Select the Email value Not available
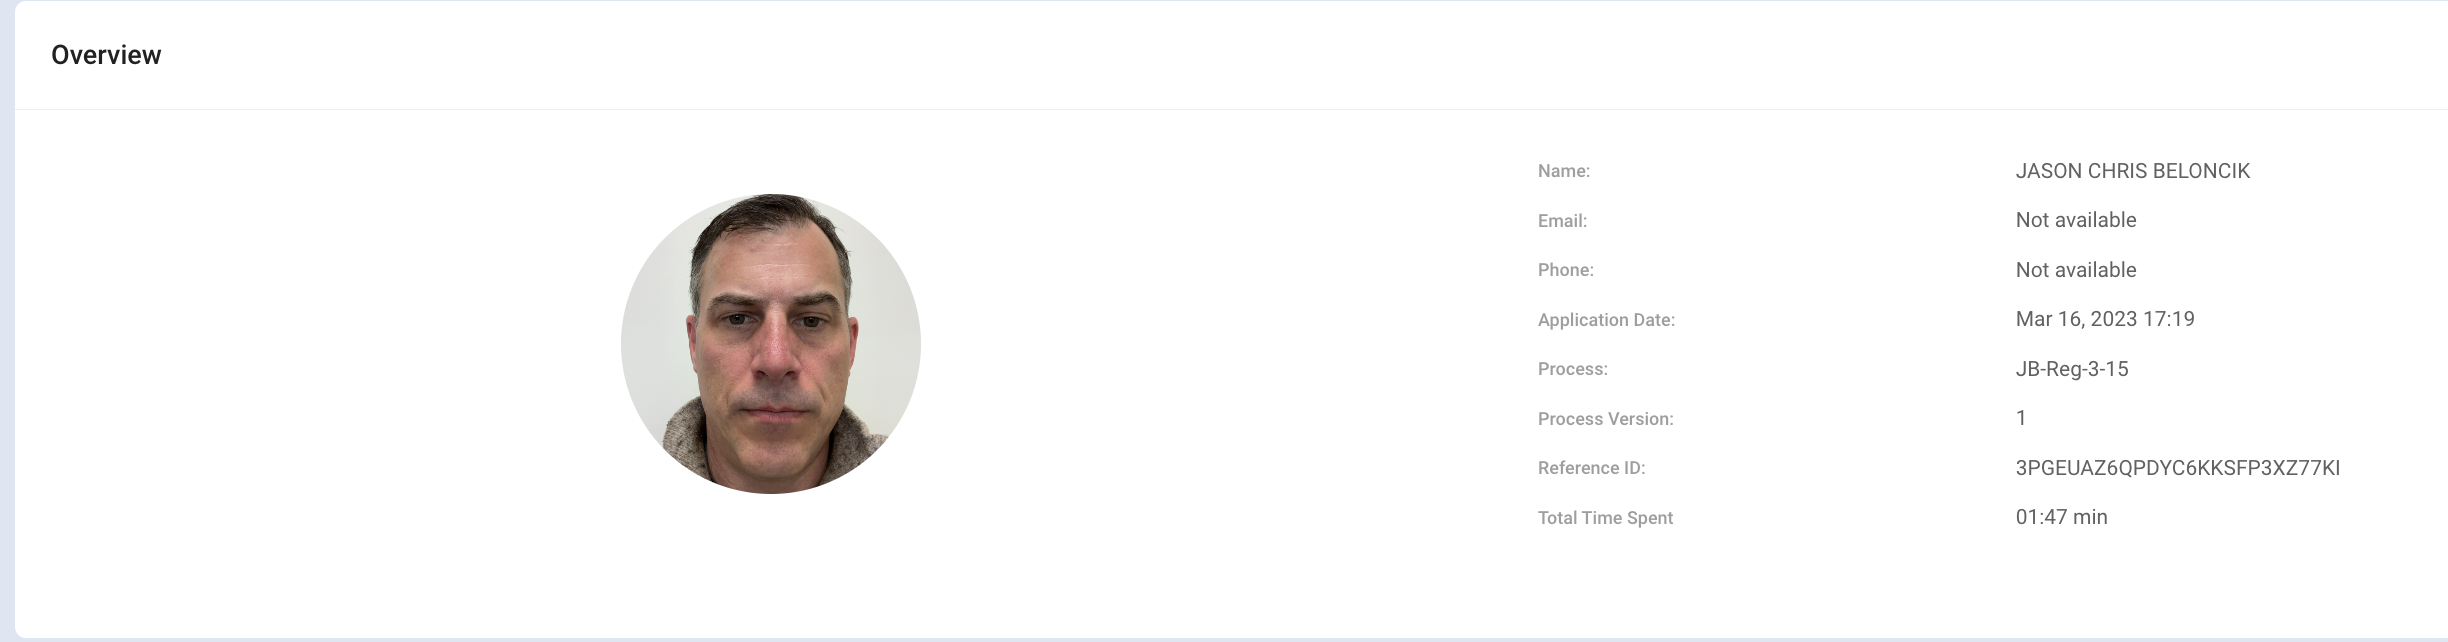 pos(2075,220)
